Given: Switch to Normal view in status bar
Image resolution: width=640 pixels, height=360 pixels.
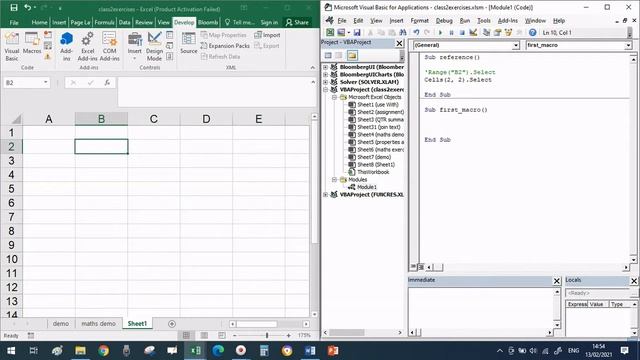Looking at the screenshot, I should pos(187,336).
